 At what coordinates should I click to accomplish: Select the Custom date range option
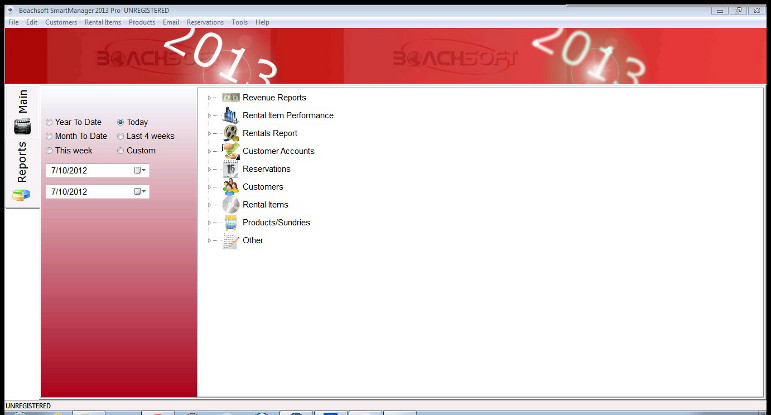[136, 150]
